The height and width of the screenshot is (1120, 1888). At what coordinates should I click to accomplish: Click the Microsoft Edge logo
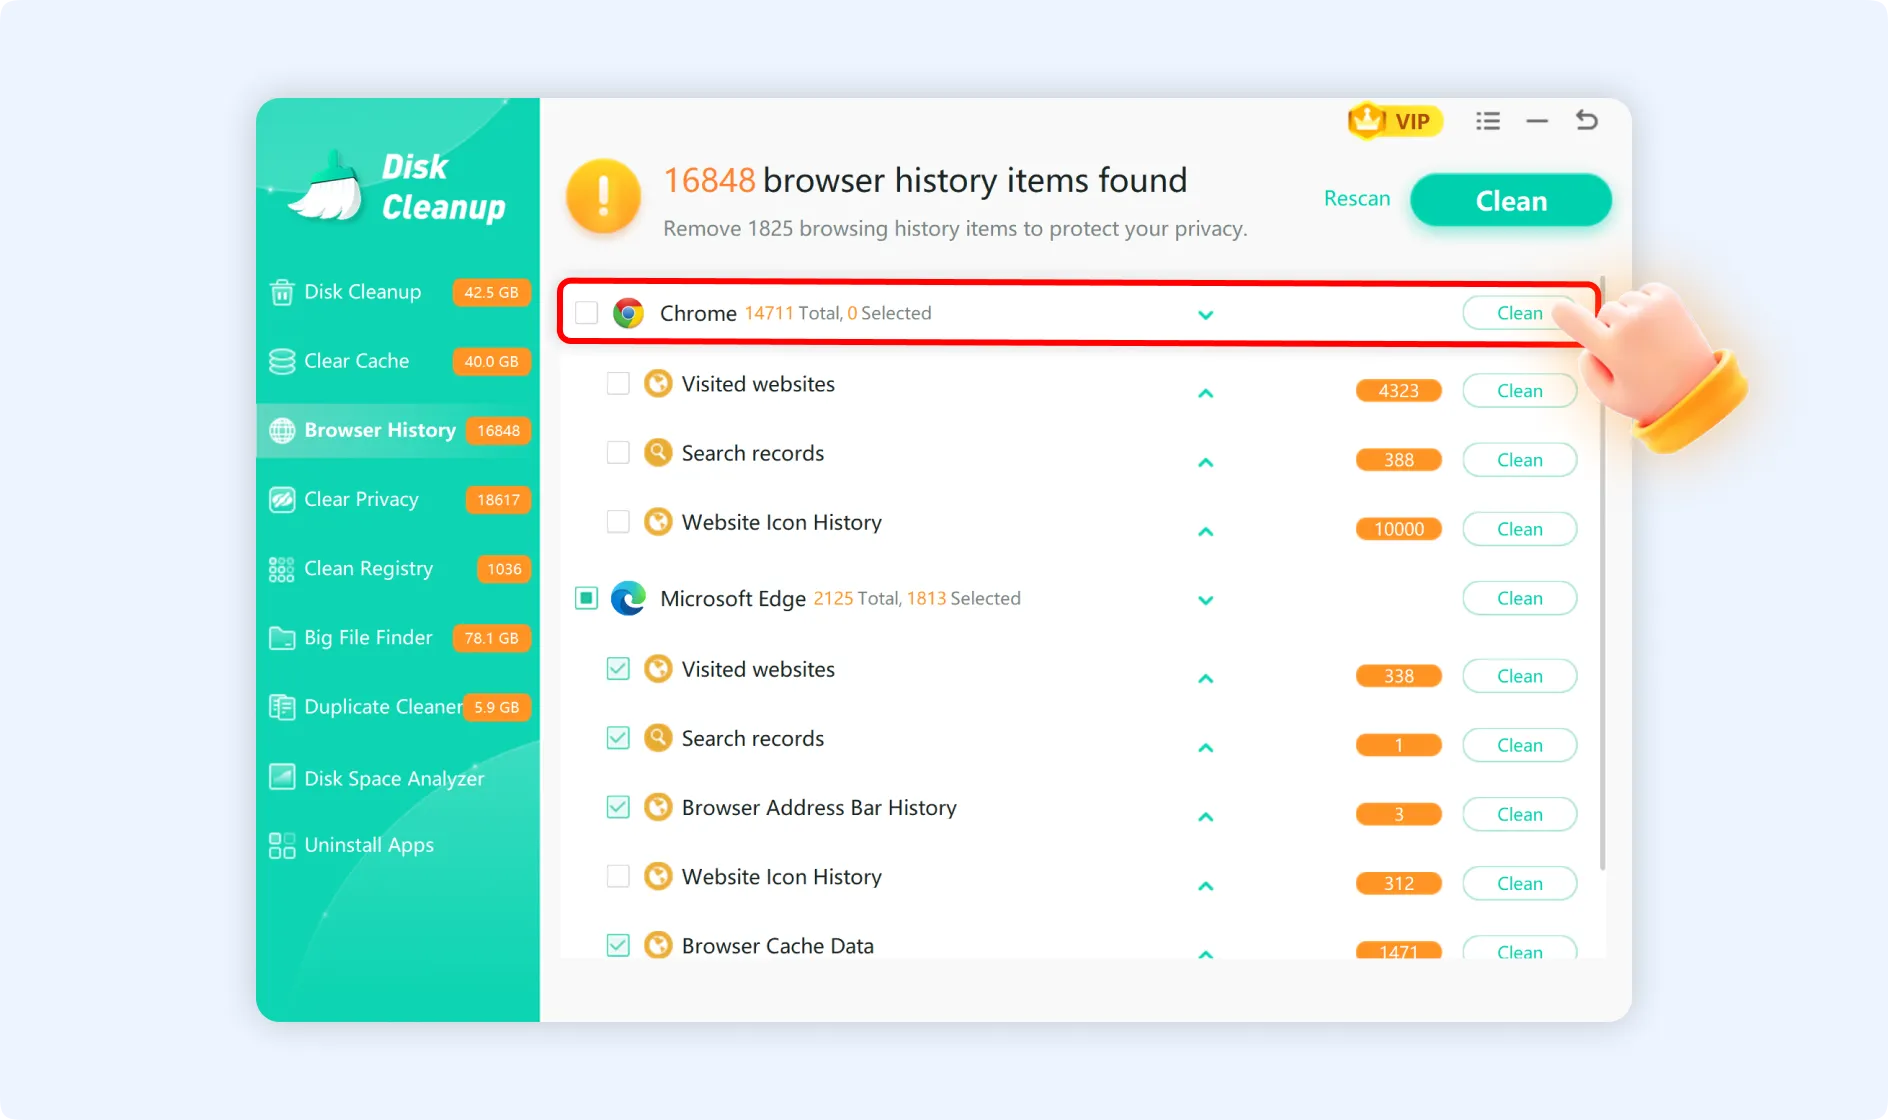coord(628,598)
